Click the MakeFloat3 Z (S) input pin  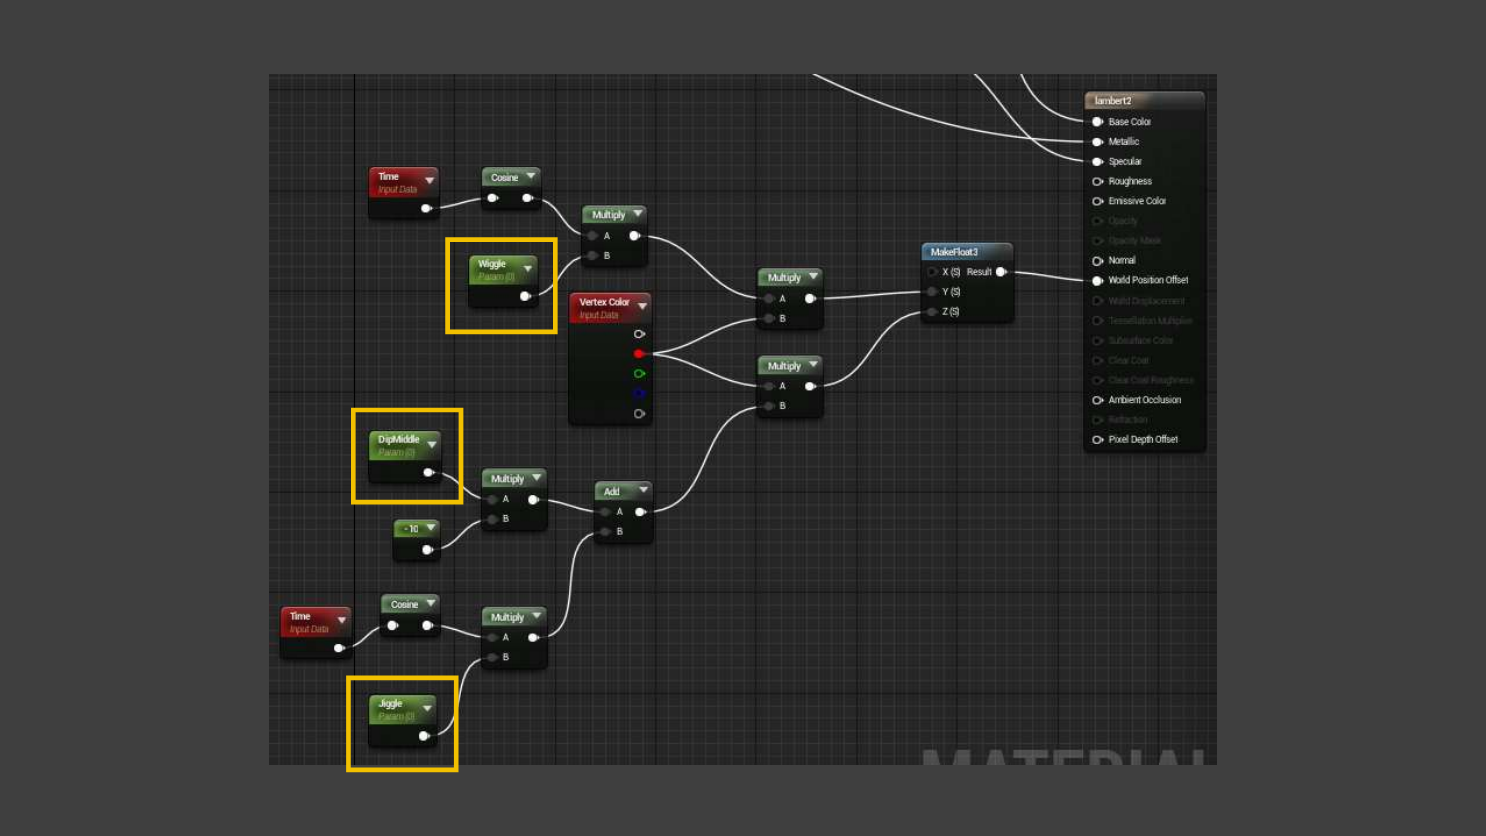(932, 312)
